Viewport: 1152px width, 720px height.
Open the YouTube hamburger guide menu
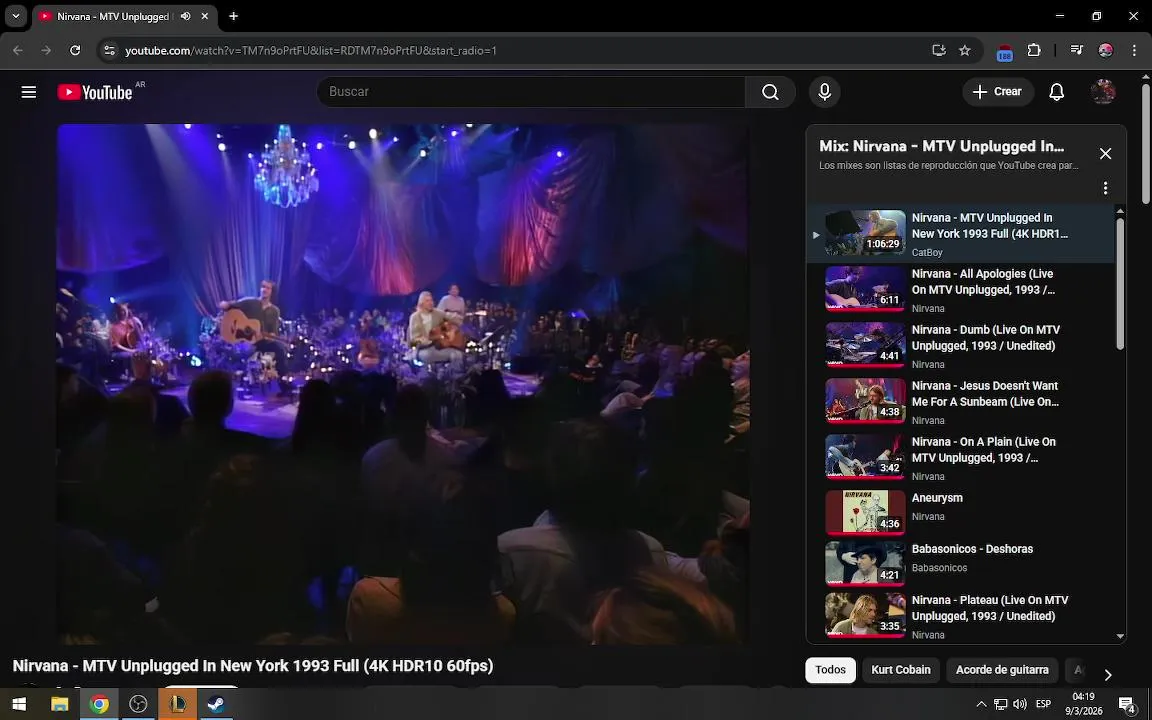pyautogui.click(x=29, y=92)
